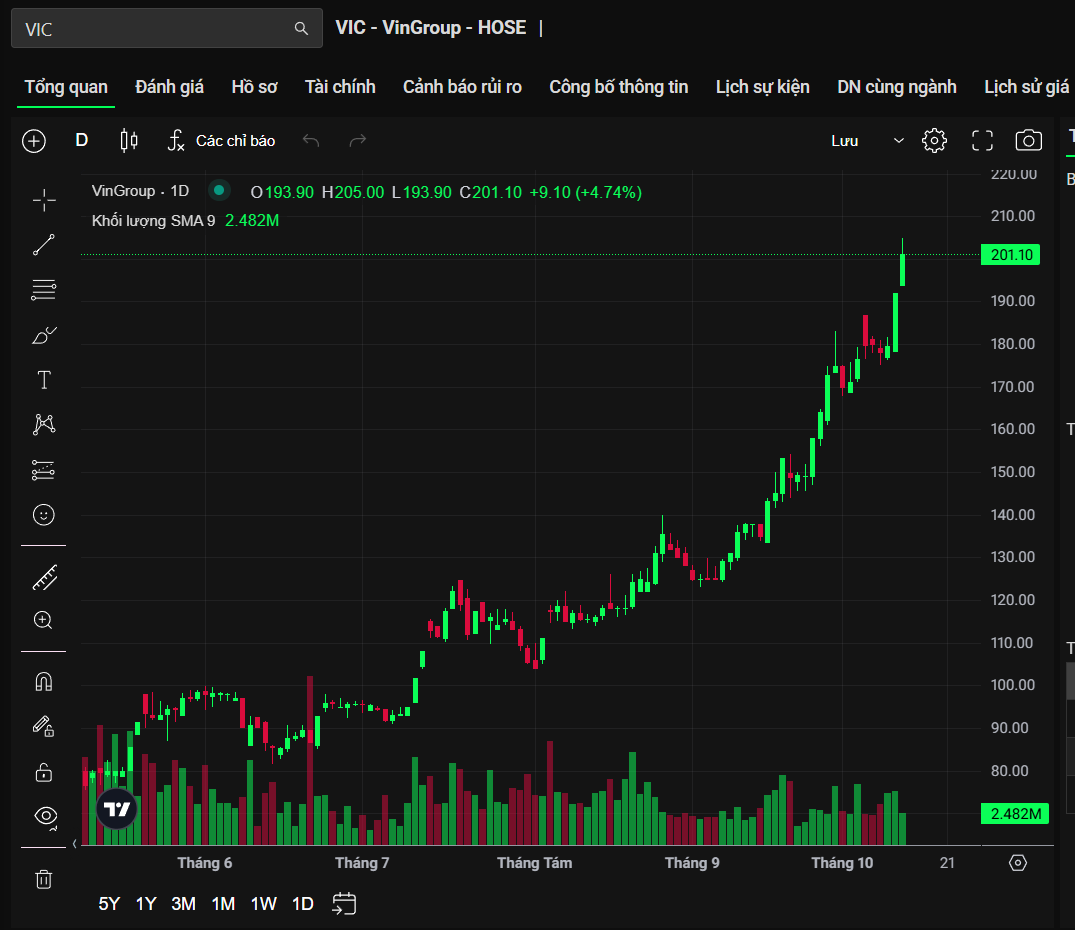Switch to the Tài chính tab
1075x930 pixels.
tap(340, 87)
